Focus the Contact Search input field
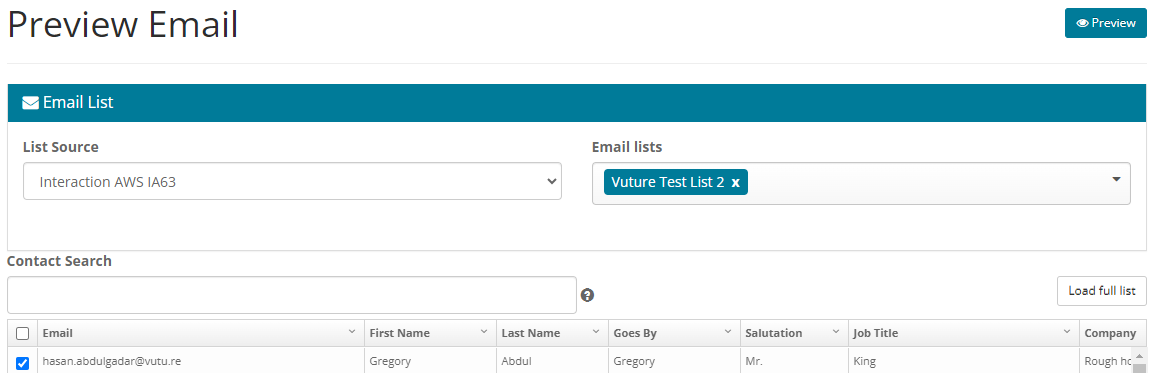The width and height of the screenshot is (1158, 373). 292,295
